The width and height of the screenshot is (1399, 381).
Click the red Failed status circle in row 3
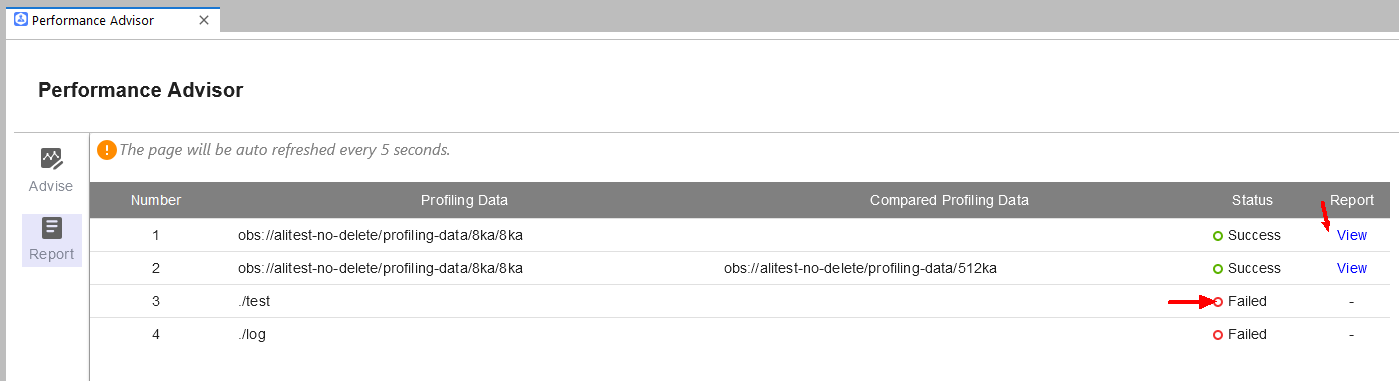click(1218, 302)
